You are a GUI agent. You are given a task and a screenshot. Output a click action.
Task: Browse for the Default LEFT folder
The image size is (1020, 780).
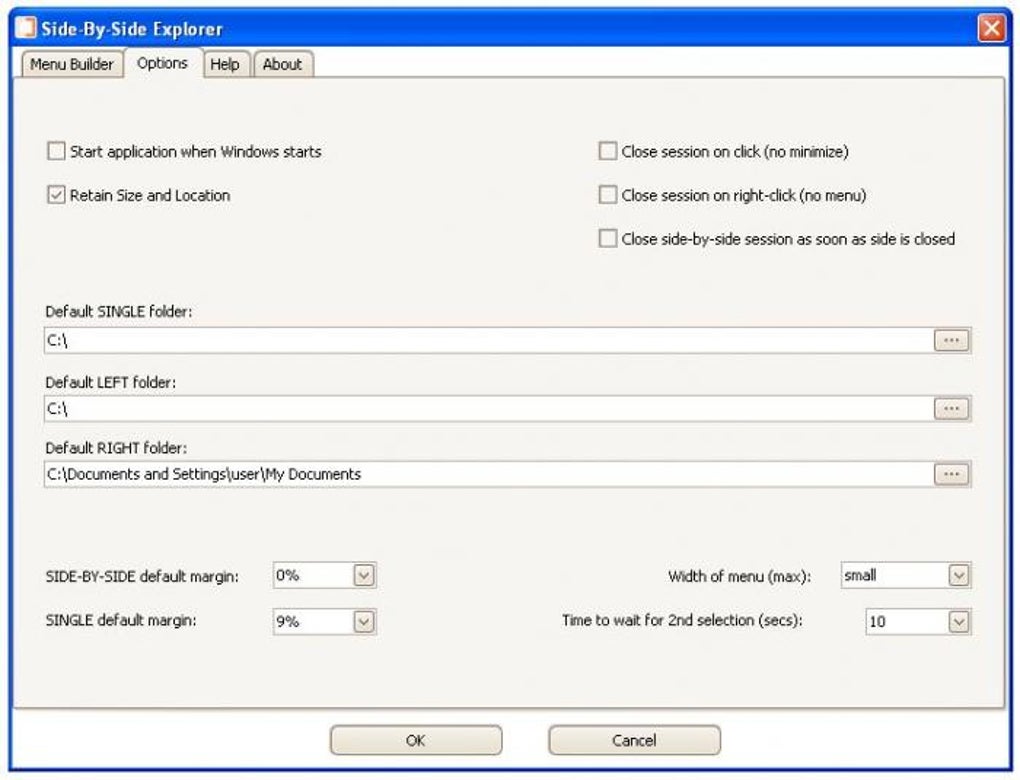point(951,409)
